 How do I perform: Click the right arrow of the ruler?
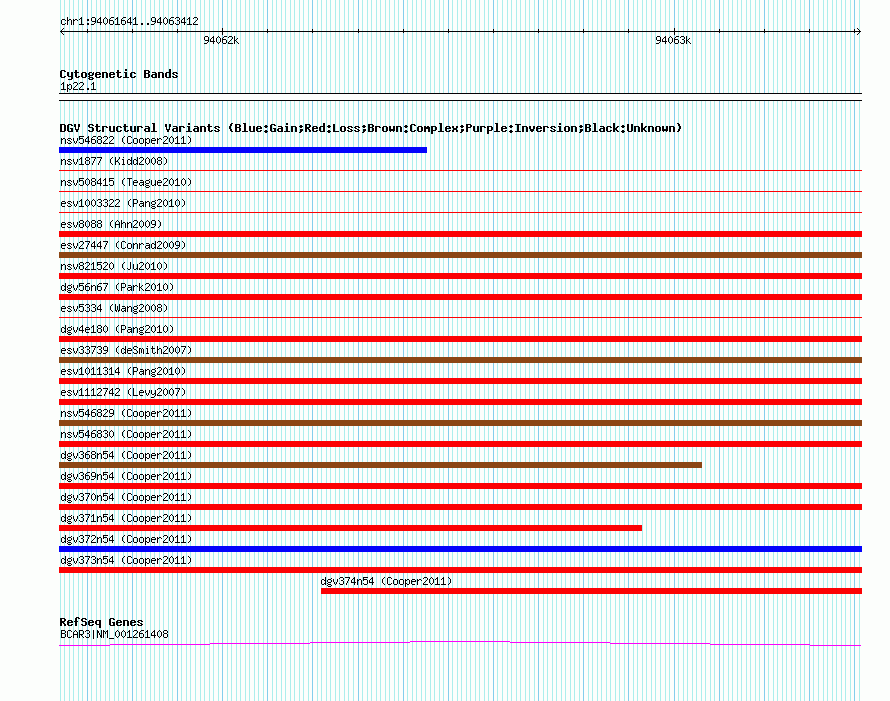(x=858, y=32)
